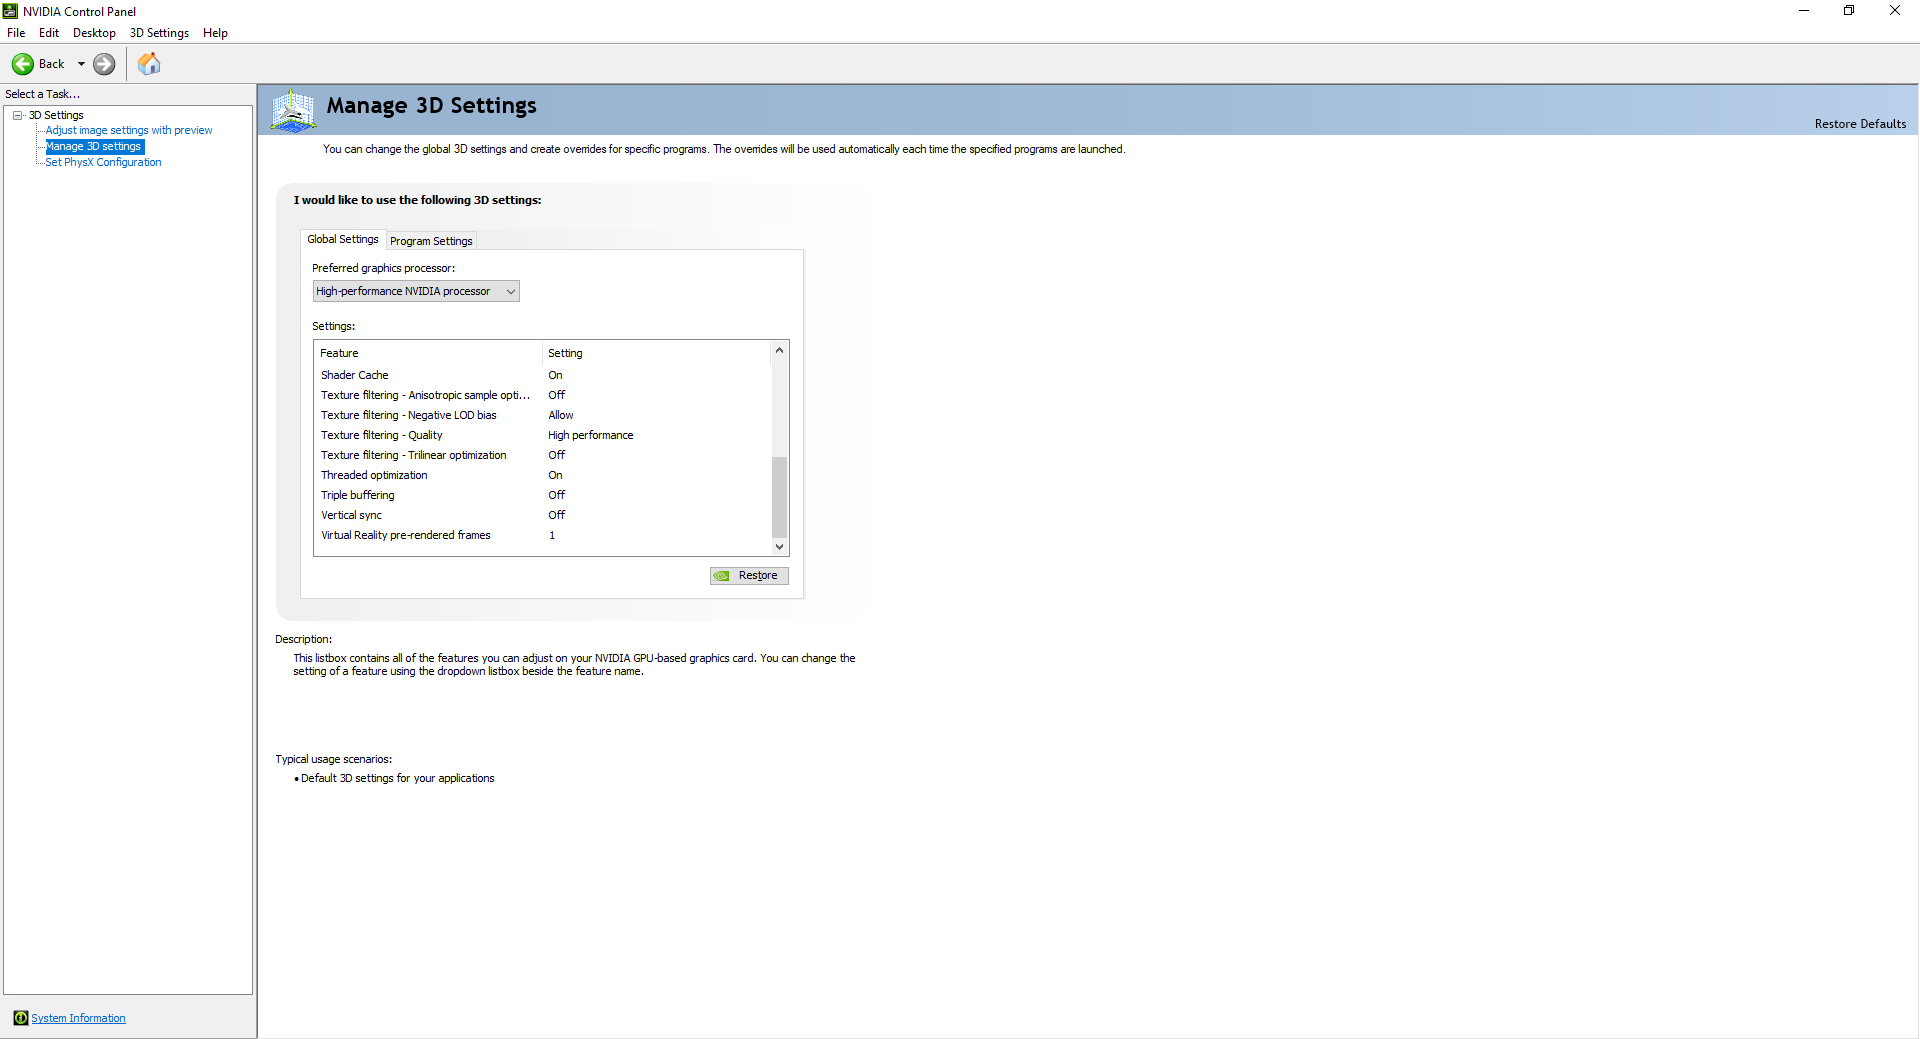Select Virtual Reality pre-rendered frames row
The width and height of the screenshot is (1920, 1039).
click(543, 535)
